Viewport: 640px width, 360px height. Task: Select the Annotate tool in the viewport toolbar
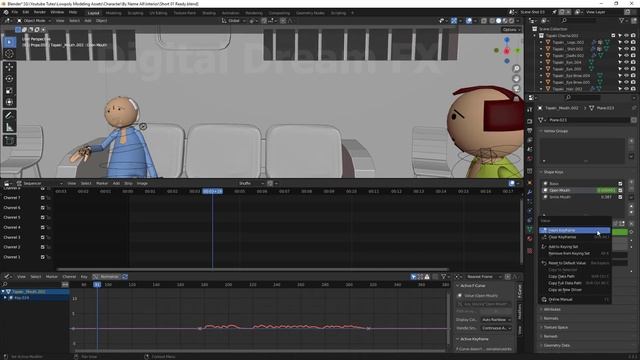coord(9,116)
